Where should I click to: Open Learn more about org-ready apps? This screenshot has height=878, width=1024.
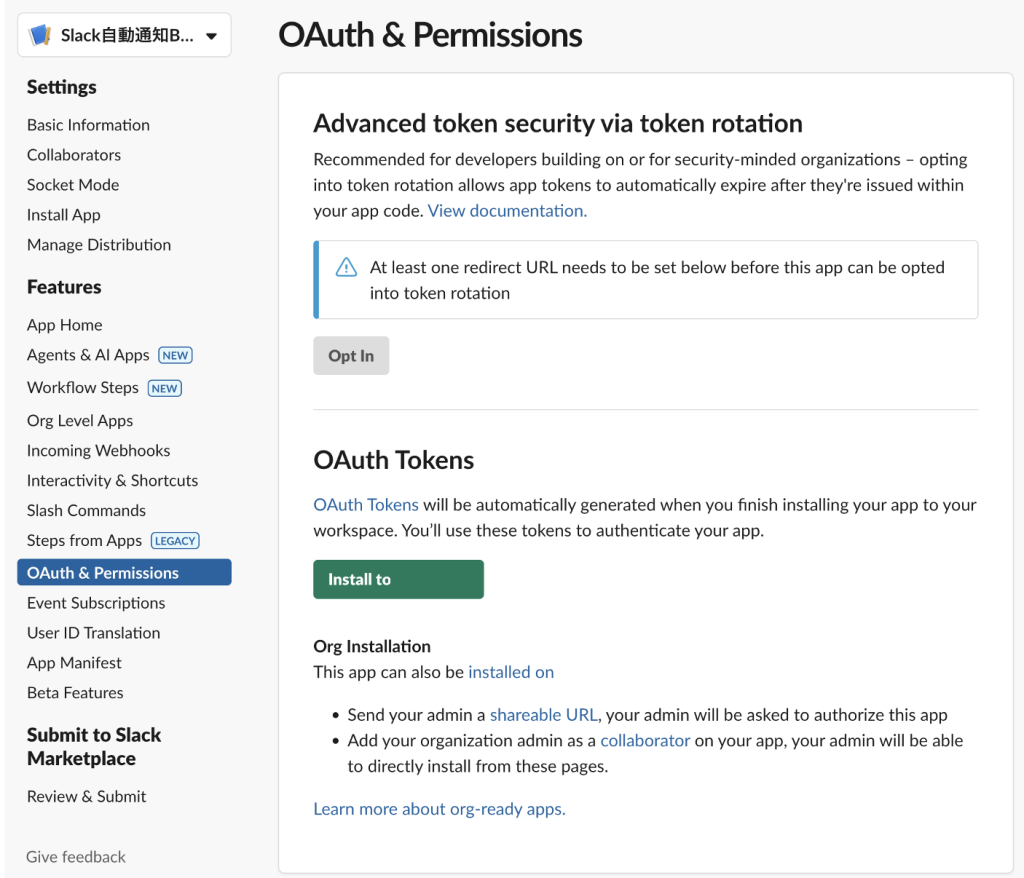440,809
